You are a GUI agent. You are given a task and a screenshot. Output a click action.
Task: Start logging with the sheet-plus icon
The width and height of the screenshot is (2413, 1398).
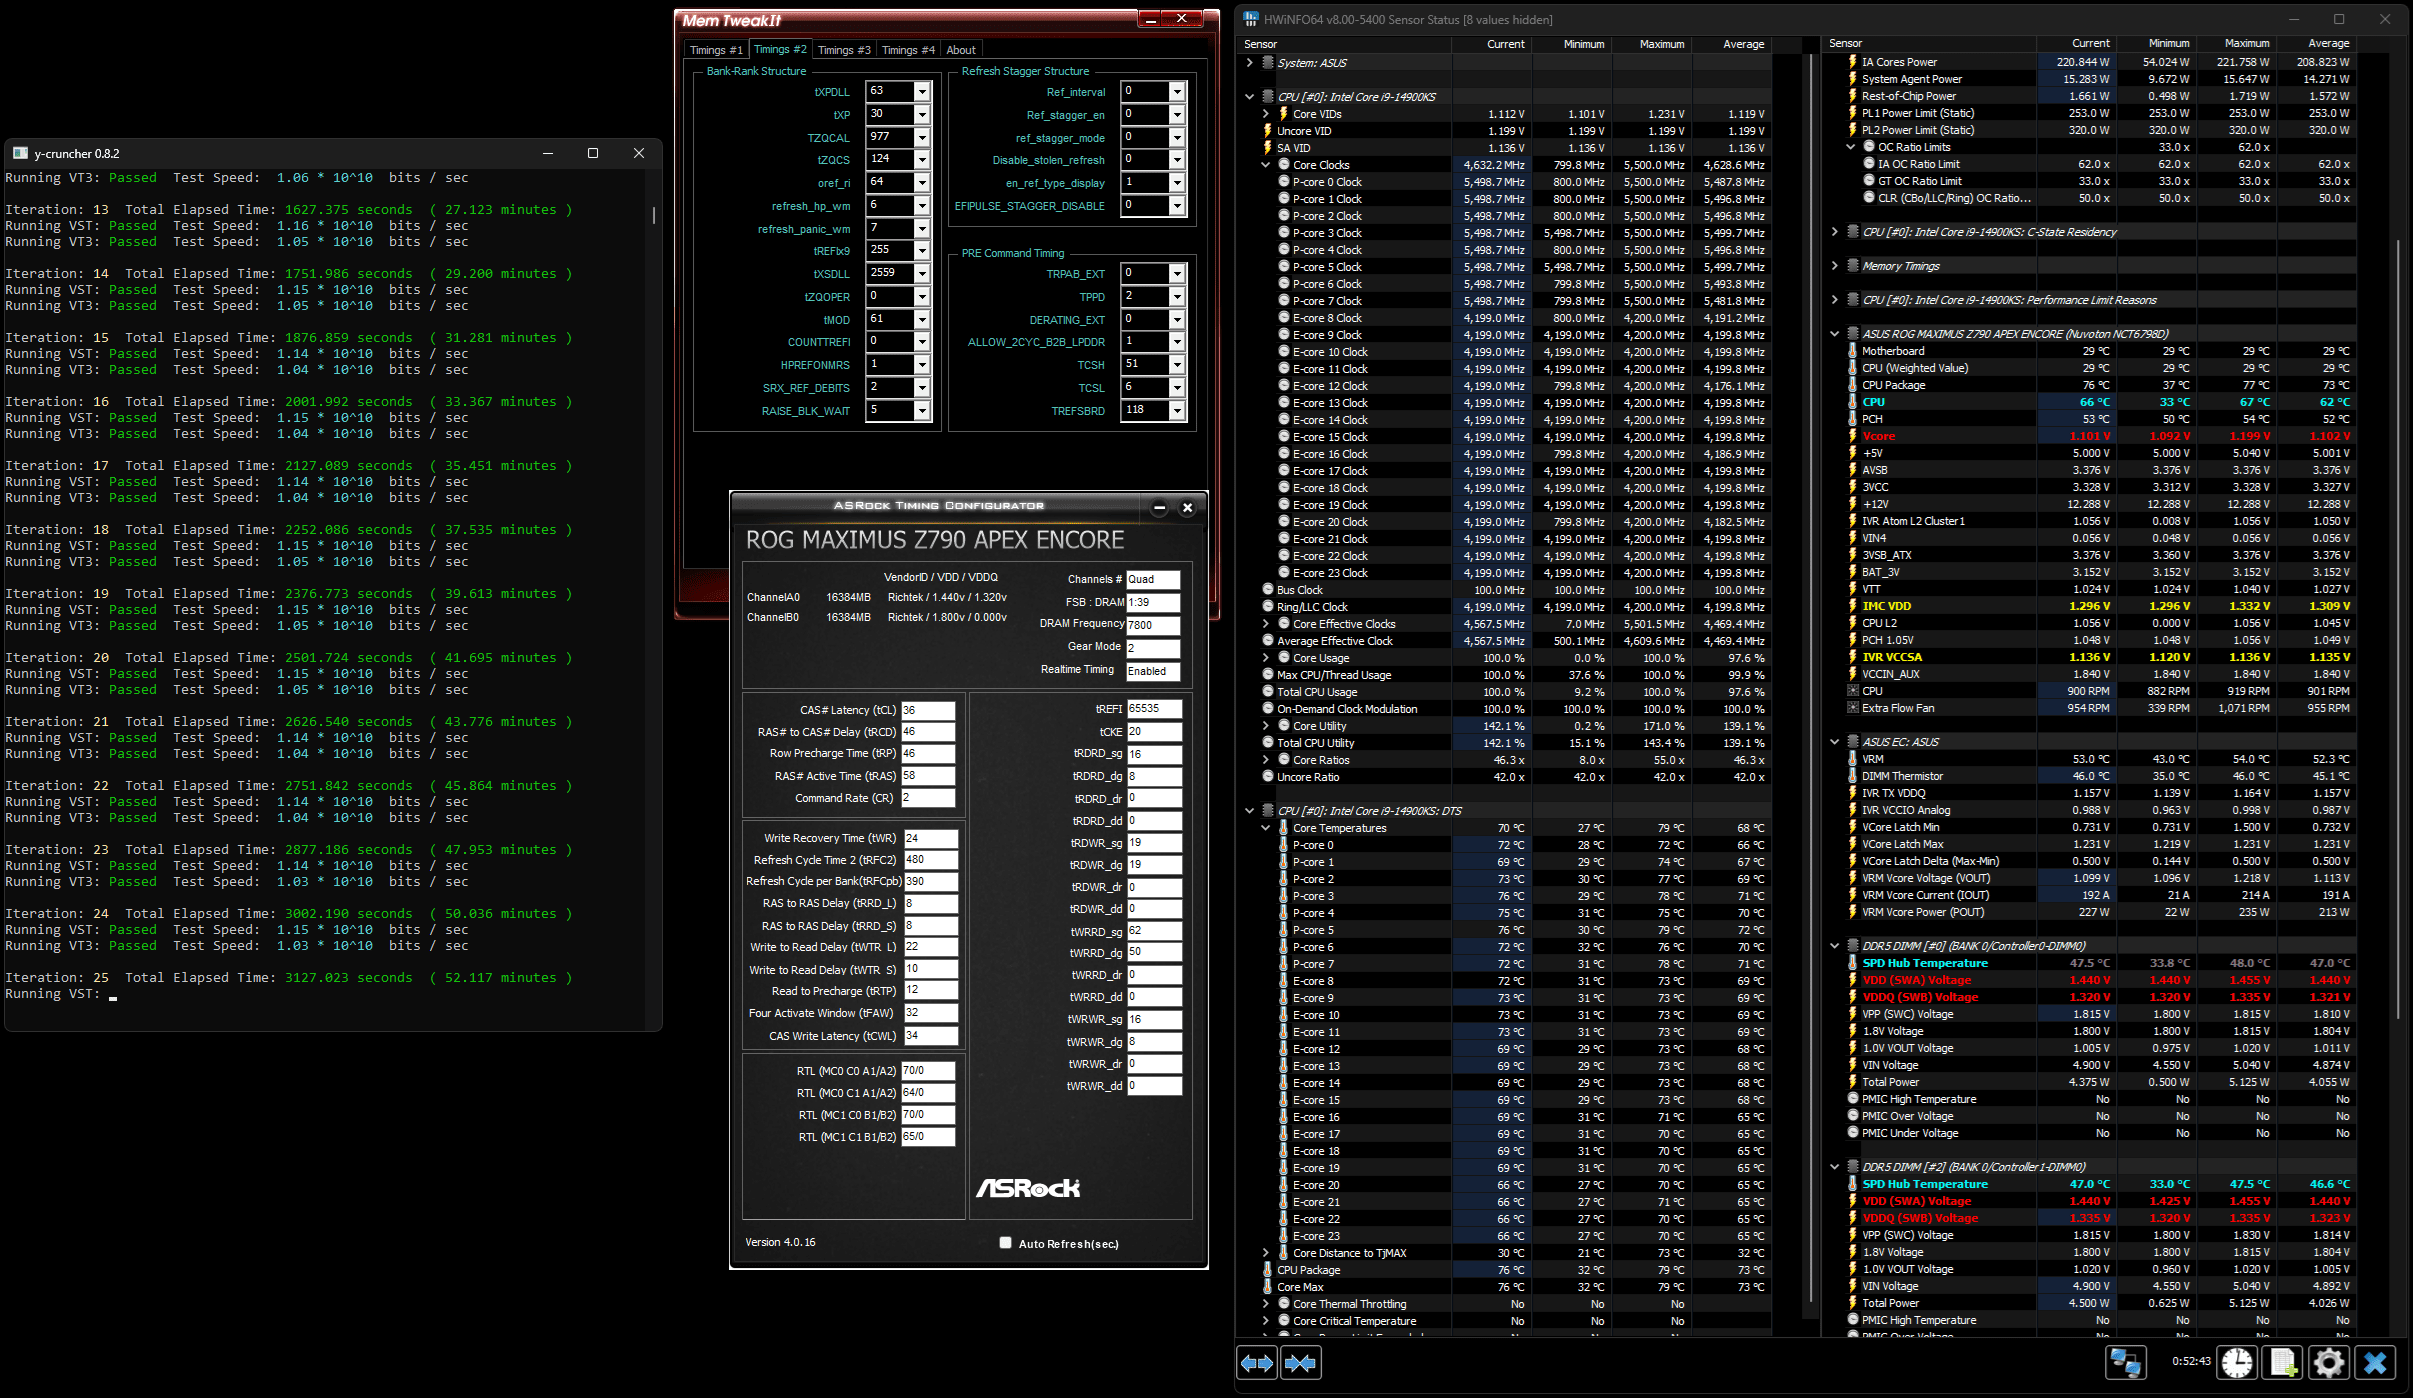coord(2283,1363)
